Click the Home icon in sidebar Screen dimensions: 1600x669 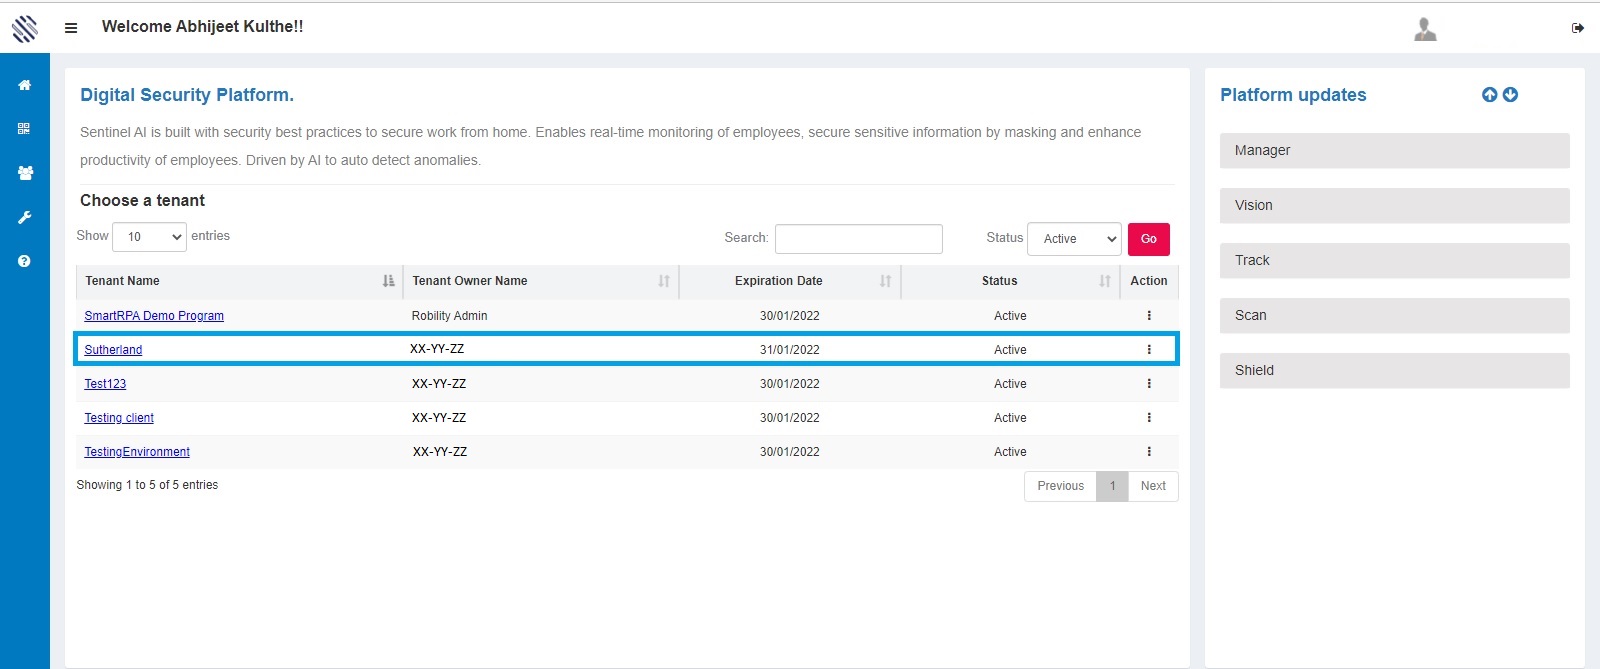pyautogui.click(x=25, y=85)
